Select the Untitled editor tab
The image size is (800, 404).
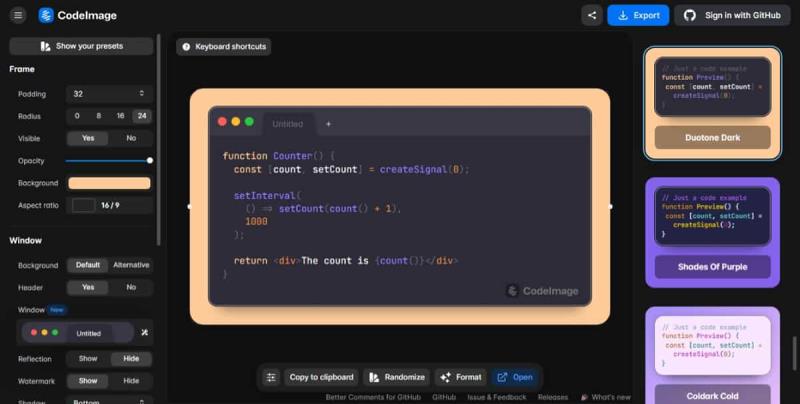pos(288,124)
